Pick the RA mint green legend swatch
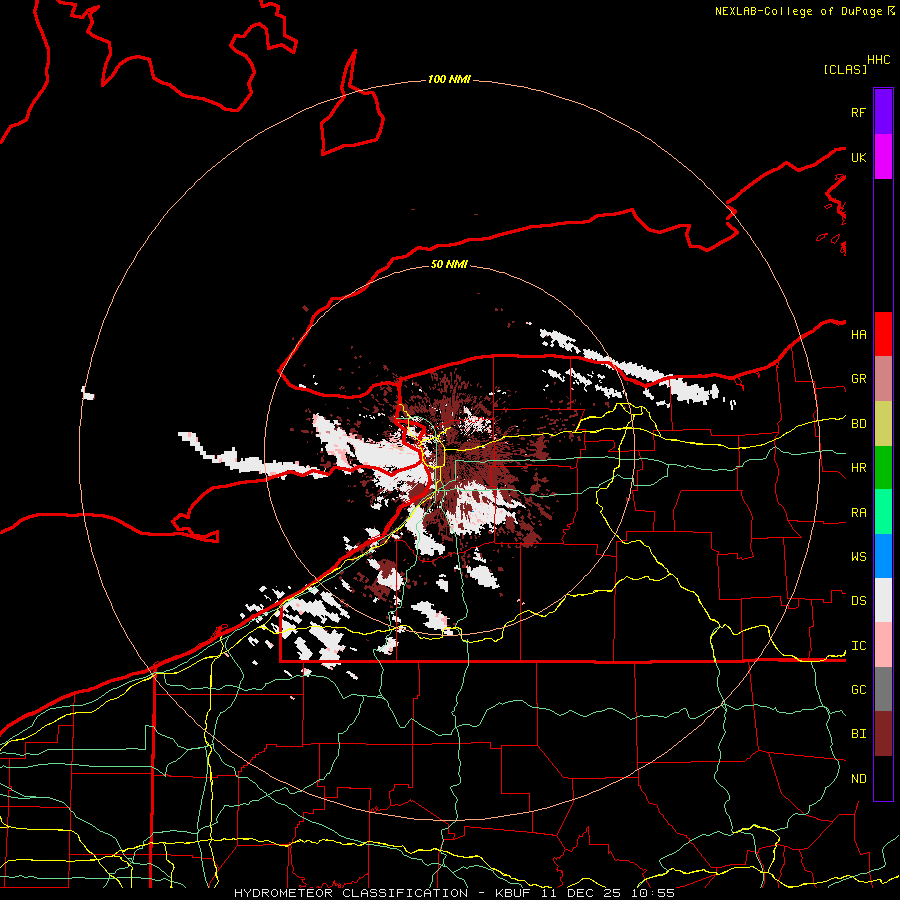900x900 pixels. click(x=883, y=512)
